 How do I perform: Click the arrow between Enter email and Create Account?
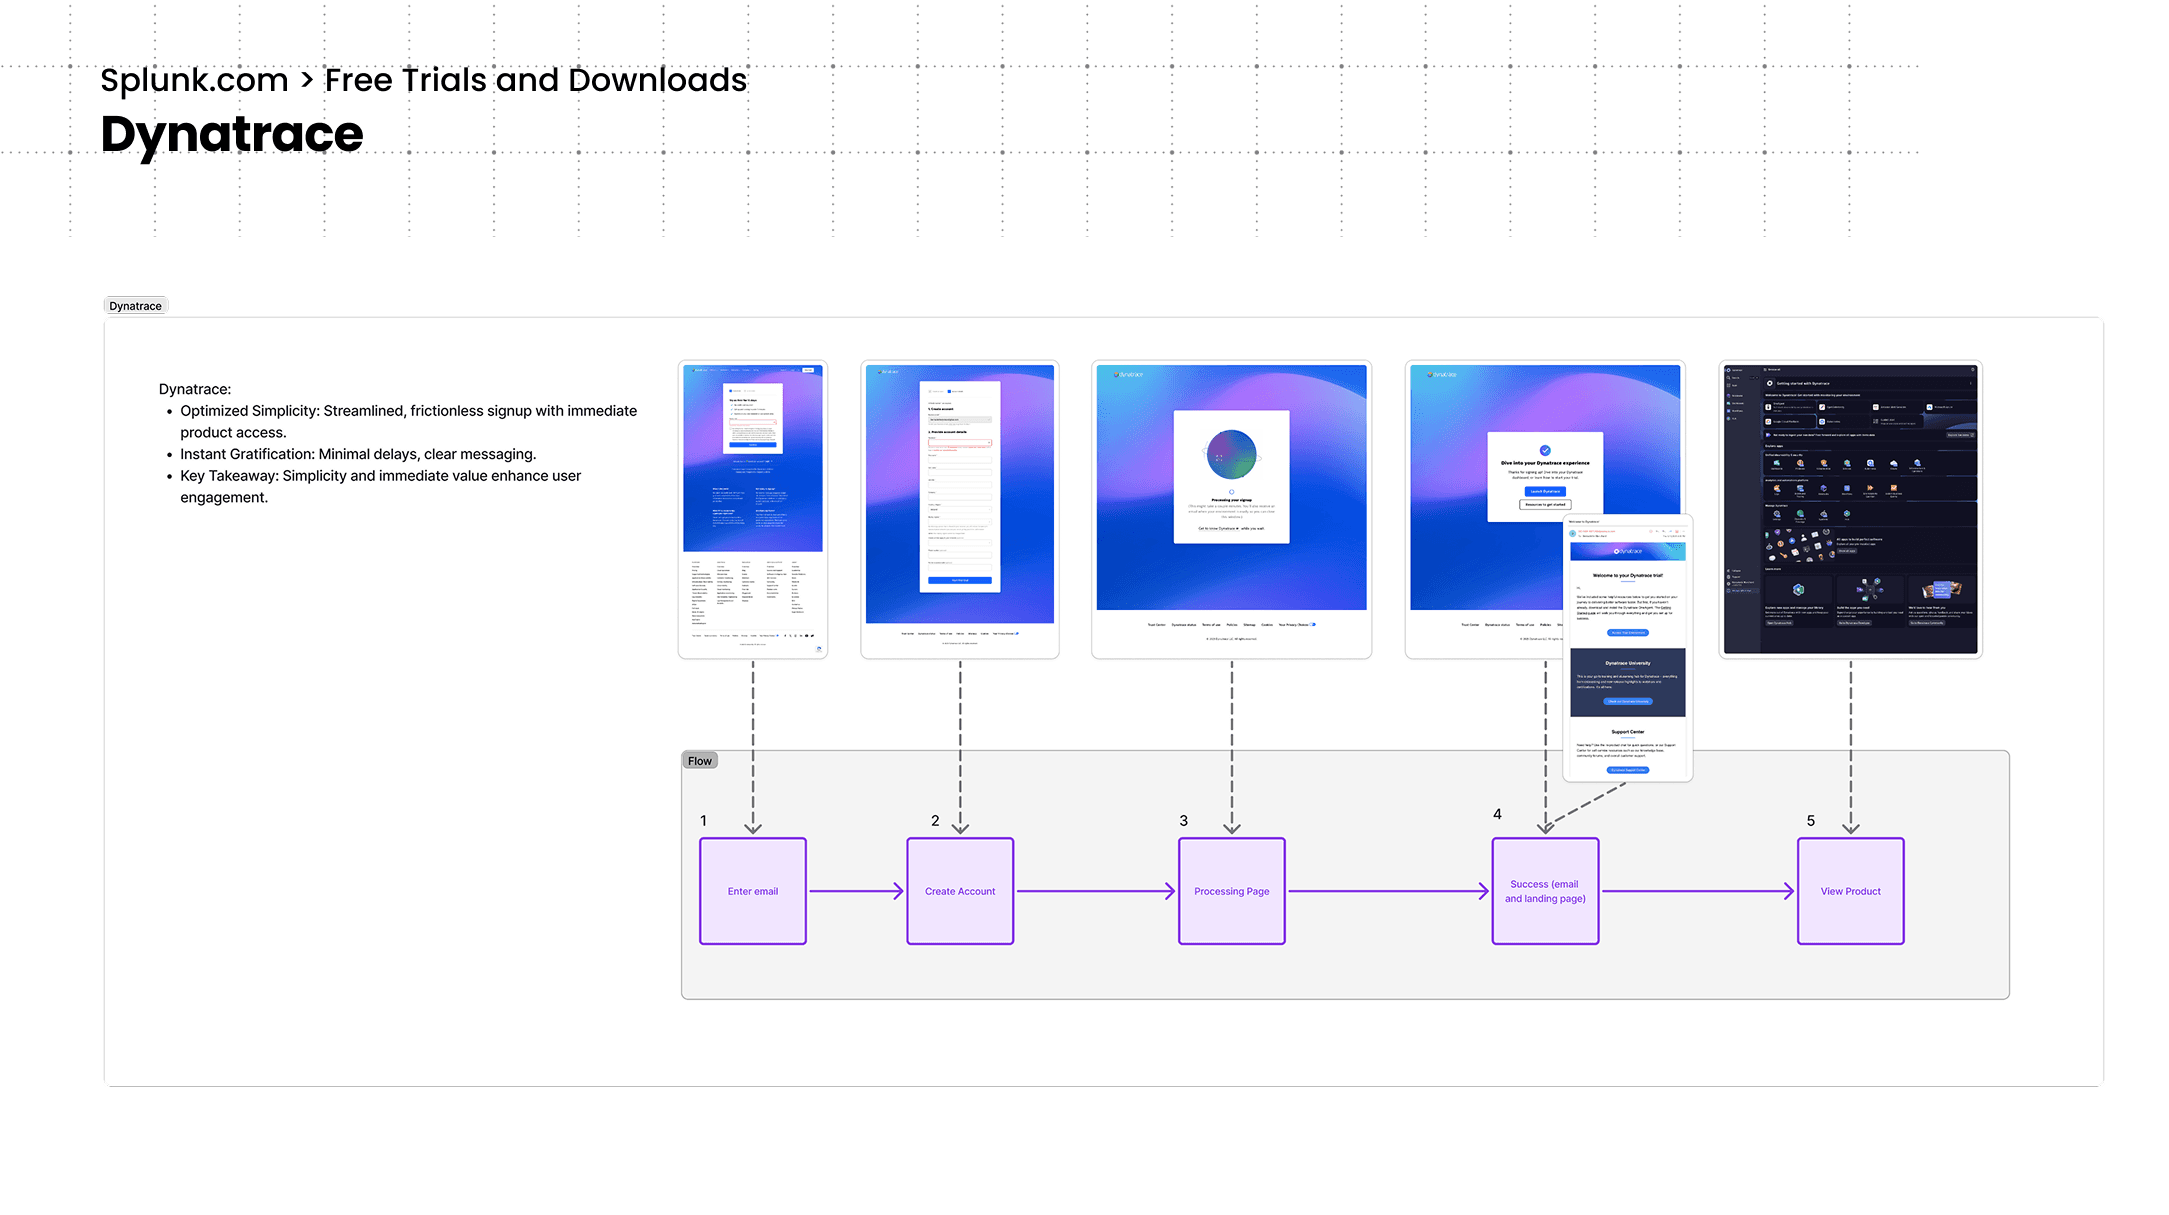click(855, 891)
